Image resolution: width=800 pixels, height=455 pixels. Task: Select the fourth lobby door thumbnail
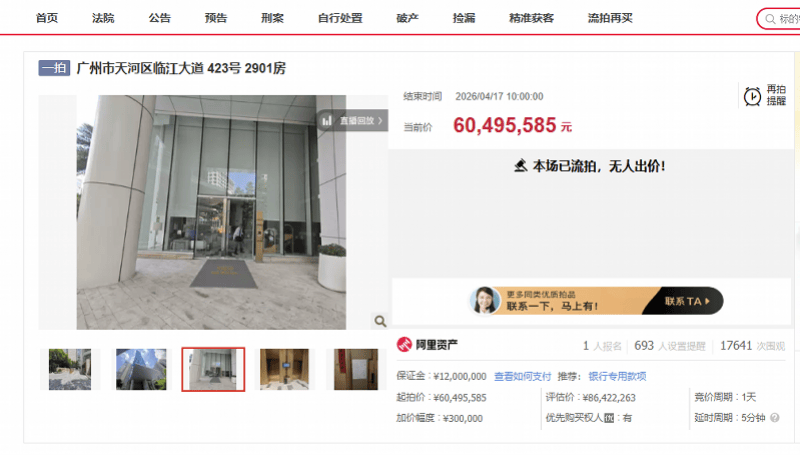click(x=284, y=369)
